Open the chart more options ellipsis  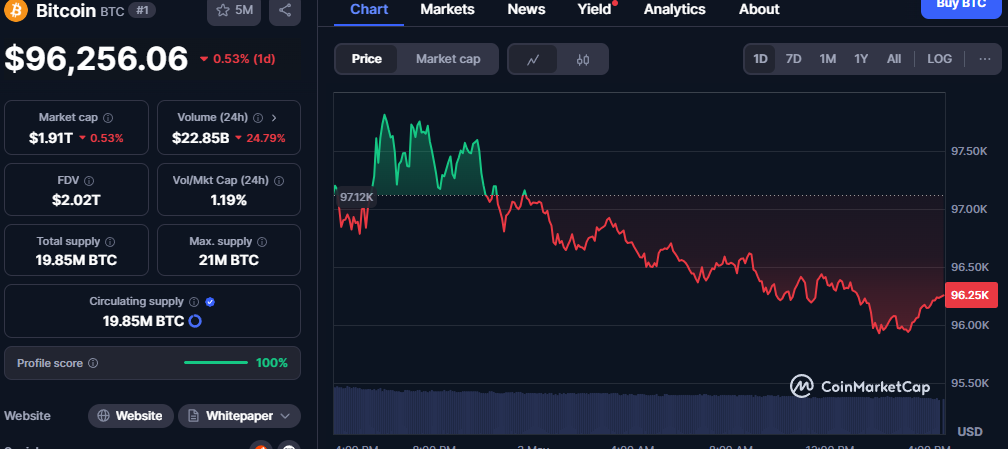point(985,59)
